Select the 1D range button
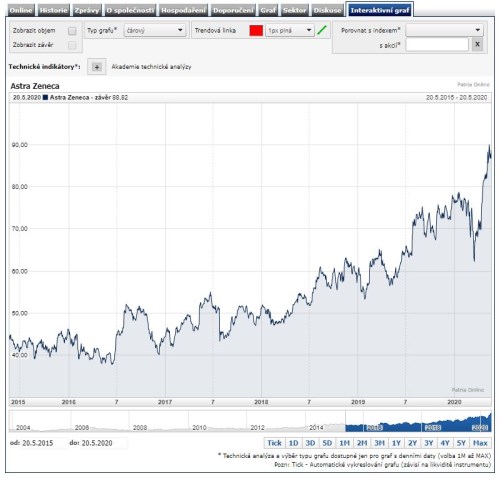The height and width of the screenshot is (478, 500). click(293, 443)
